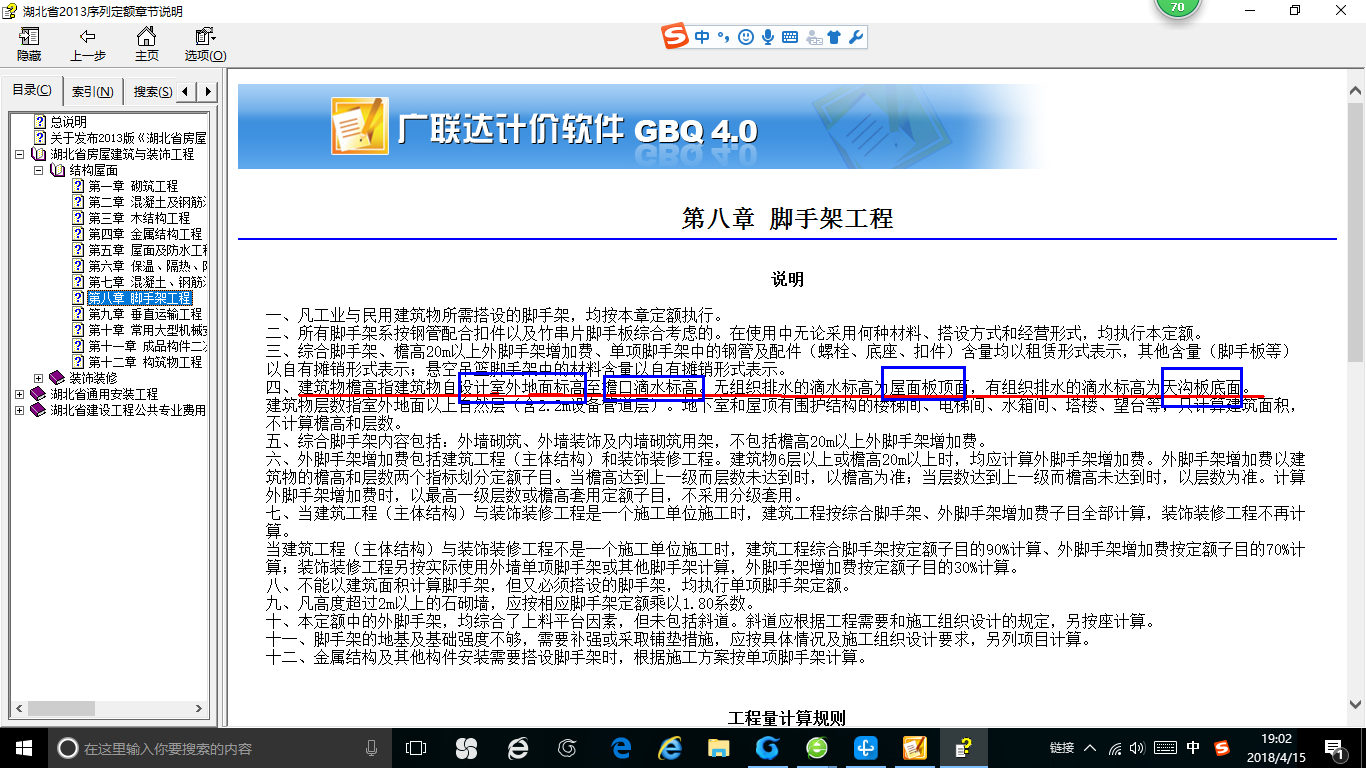Image resolution: width=1366 pixels, height=768 pixels.
Task: Open the Sogou soft keyboard icon
Action: tap(789, 37)
